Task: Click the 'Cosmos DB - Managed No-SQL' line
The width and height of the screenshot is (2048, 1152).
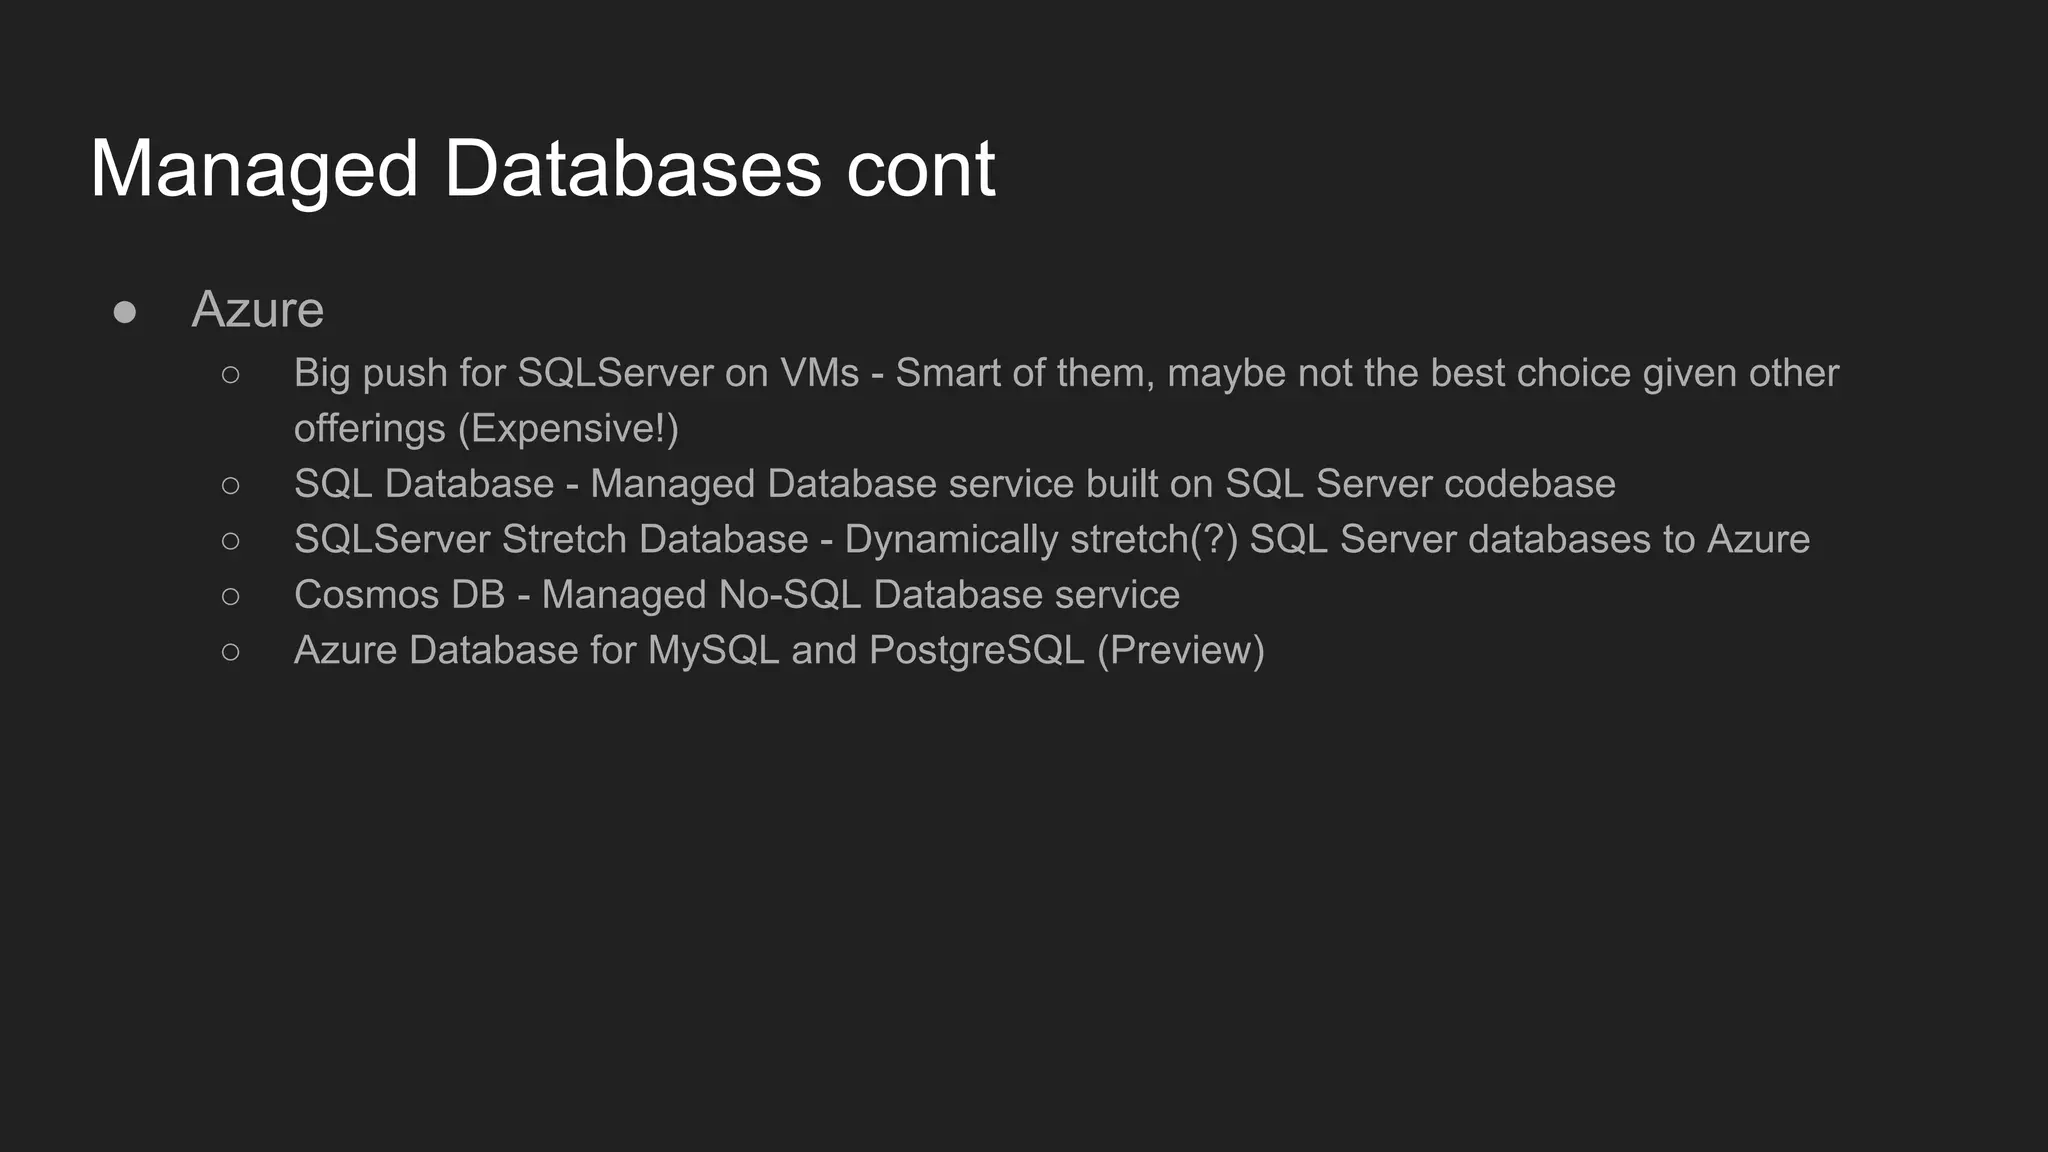Action: (x=736, y=596)
